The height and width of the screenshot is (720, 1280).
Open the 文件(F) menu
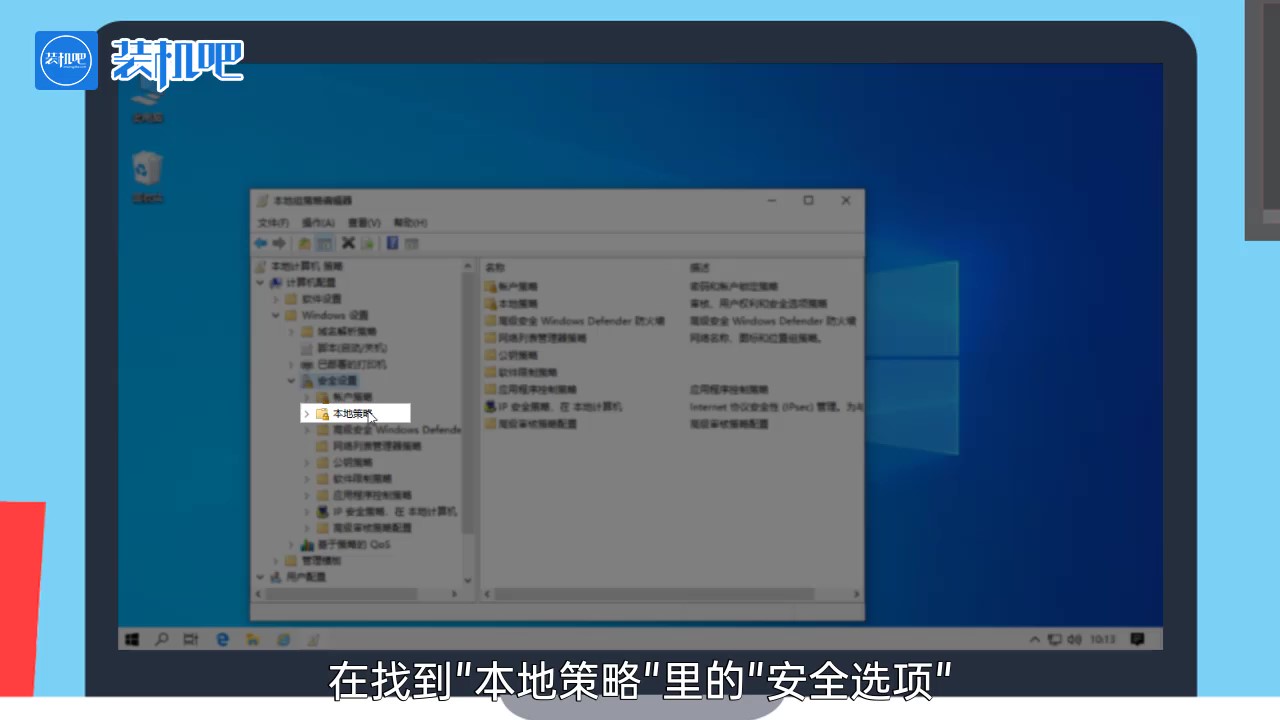[271, 222]
